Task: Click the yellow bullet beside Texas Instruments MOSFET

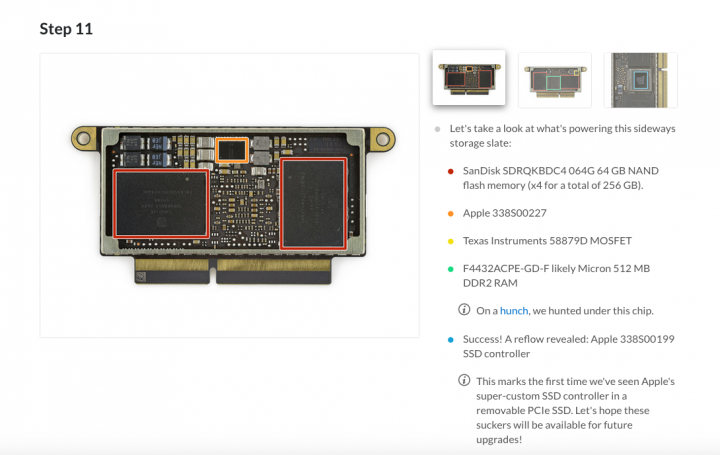Action: click(450, 242)
